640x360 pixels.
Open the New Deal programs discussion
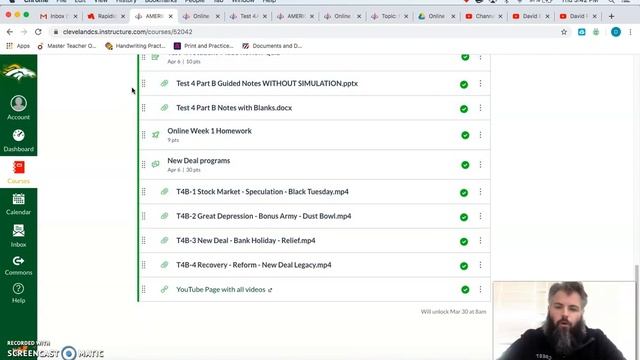click(199, 161)
